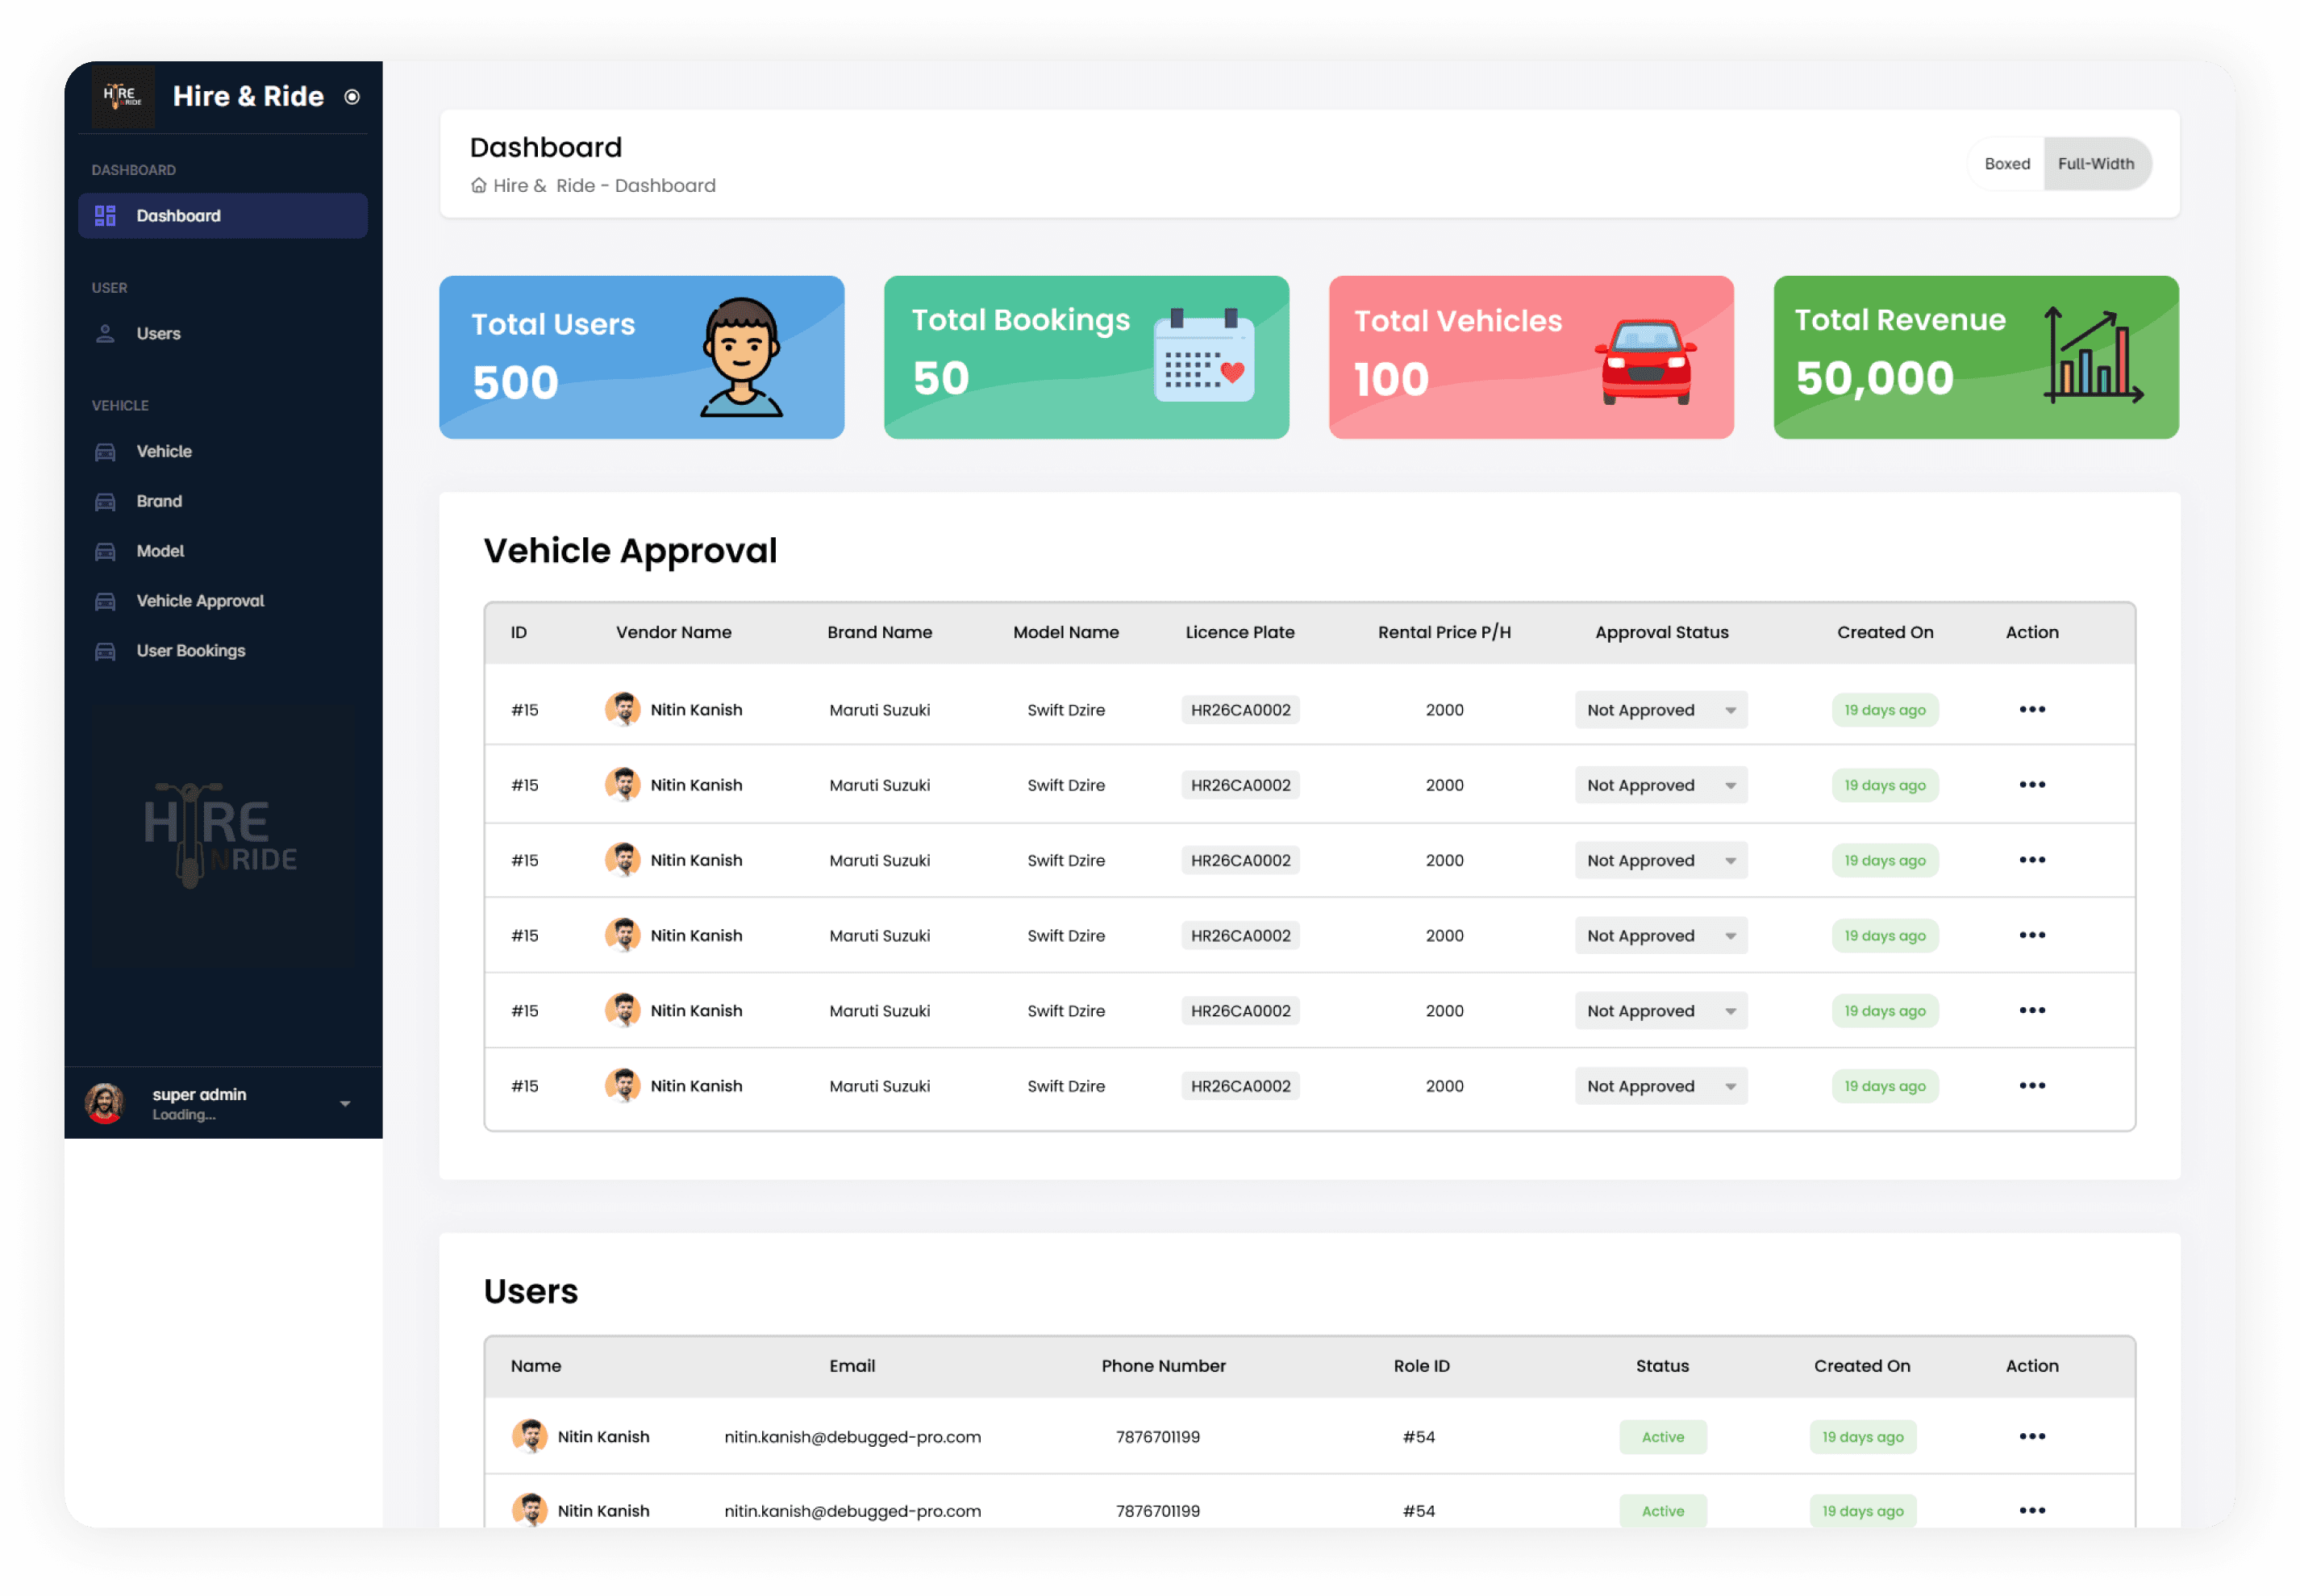
Task: Toggle the sidebar pin radio icon
Action: [x=352, y=97]
